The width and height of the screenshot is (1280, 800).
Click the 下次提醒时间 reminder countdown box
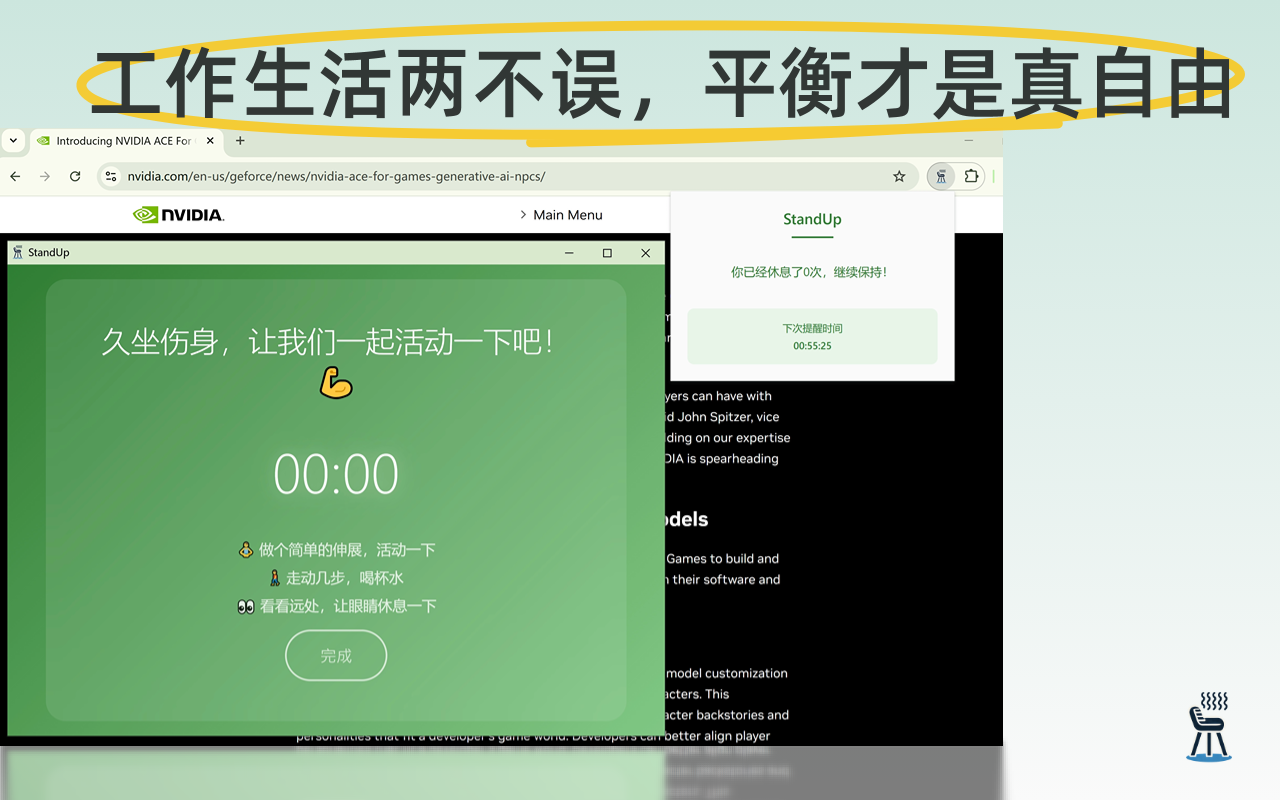pos(811,335)
